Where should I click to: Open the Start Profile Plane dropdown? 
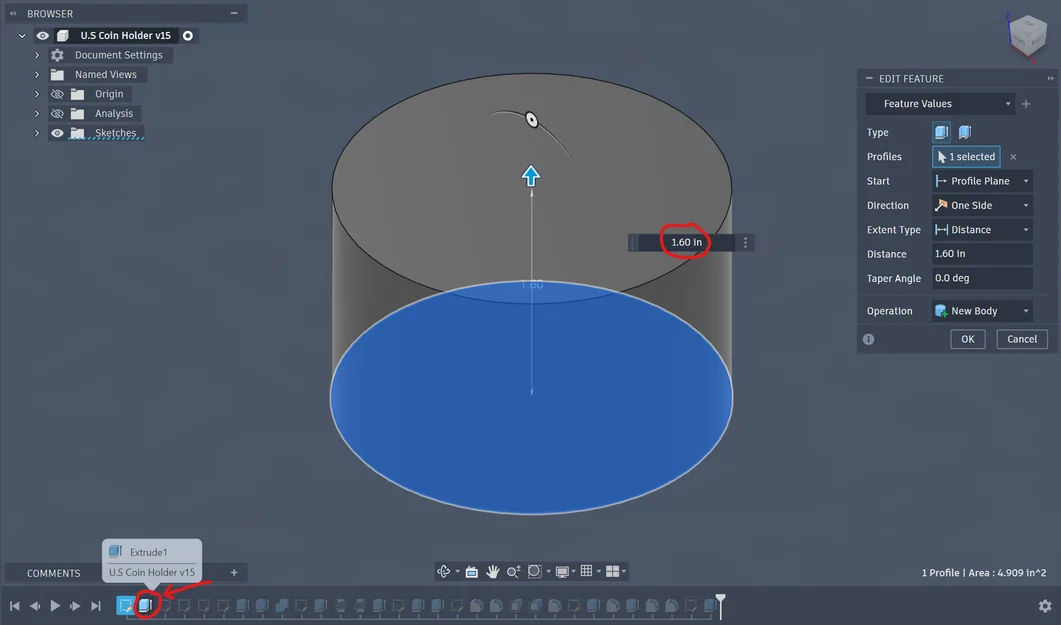click(x=982, y=181)
